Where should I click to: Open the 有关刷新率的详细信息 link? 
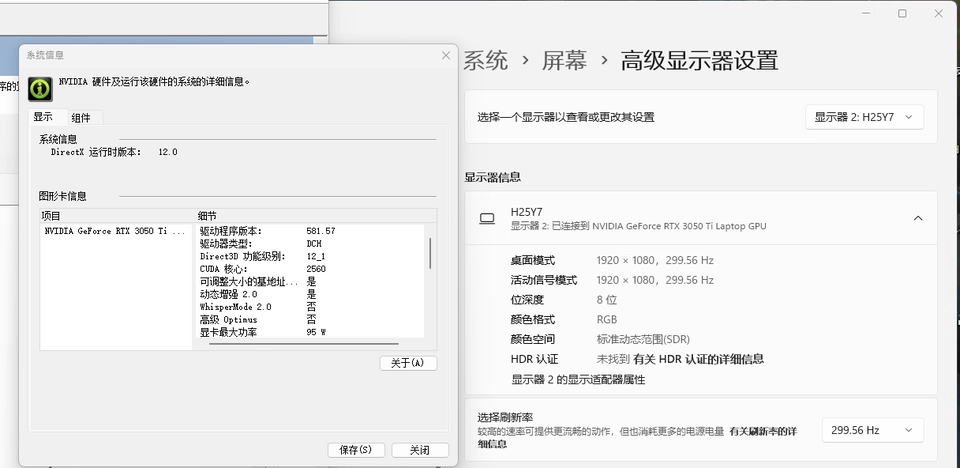point(762,431)
